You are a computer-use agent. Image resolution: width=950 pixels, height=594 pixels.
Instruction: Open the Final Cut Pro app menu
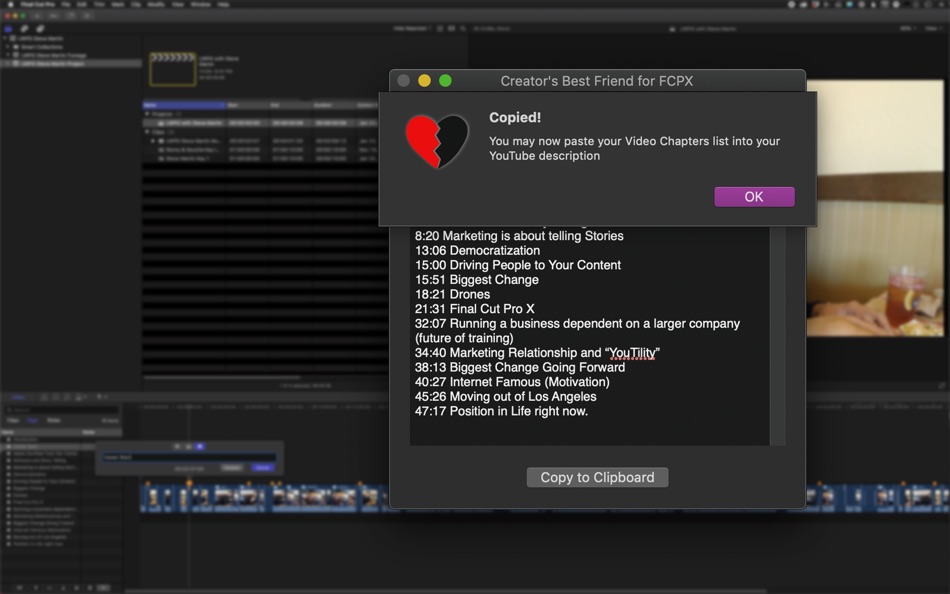[x=38, y=4]
